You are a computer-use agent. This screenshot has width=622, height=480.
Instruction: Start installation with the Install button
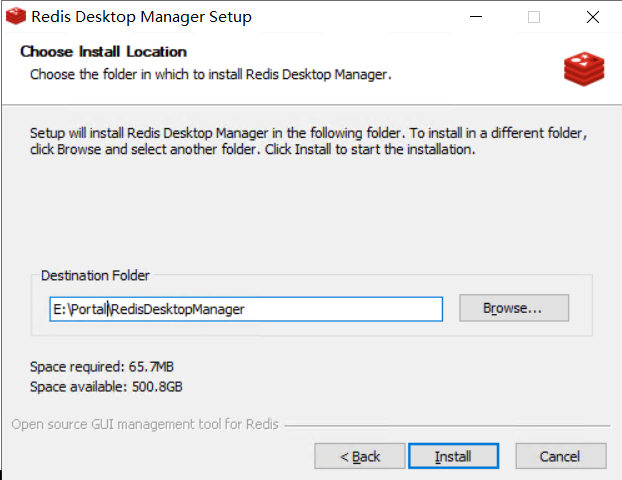pos(453,456)
